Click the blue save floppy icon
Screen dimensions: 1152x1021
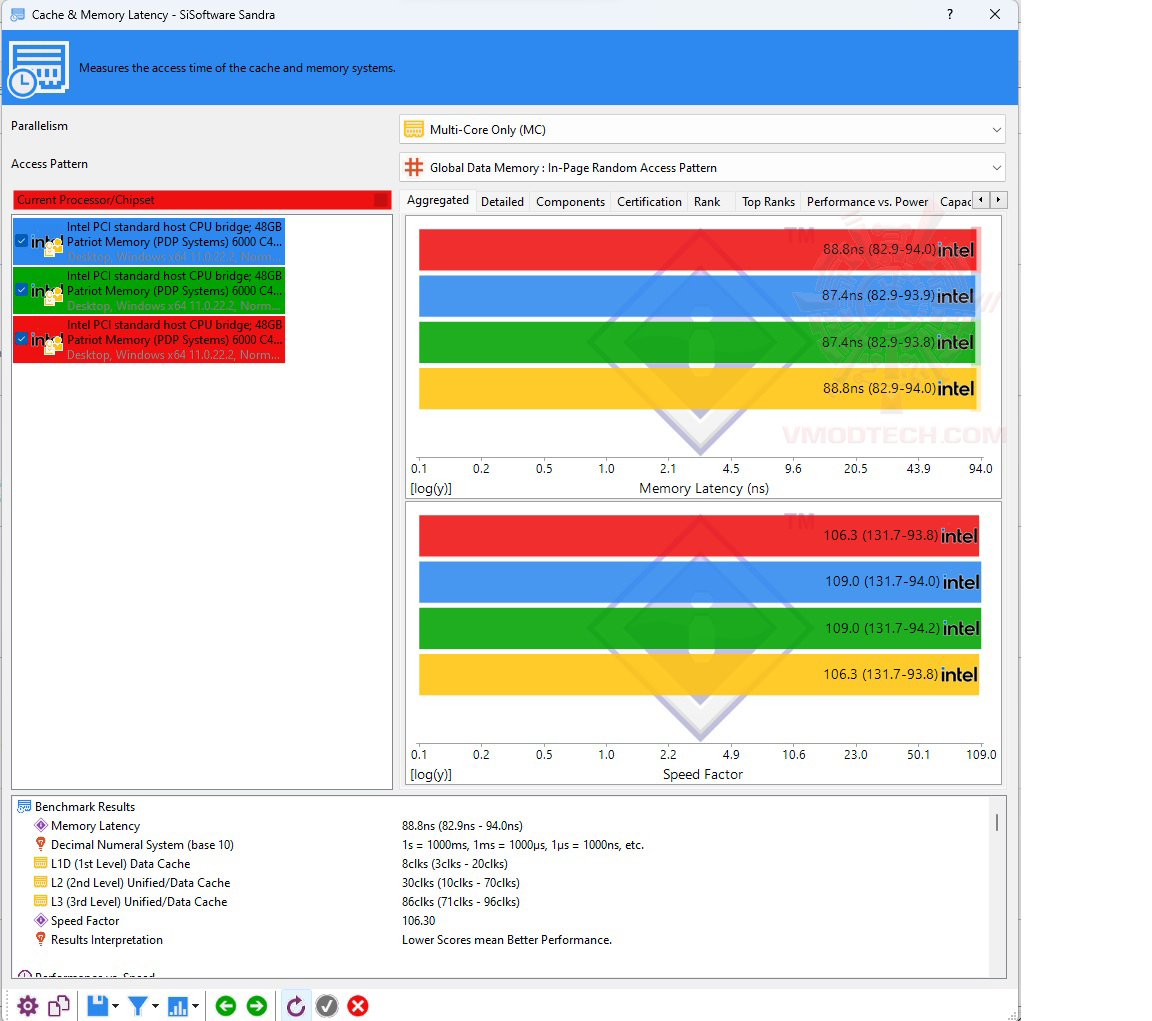tap(98, 1006)
